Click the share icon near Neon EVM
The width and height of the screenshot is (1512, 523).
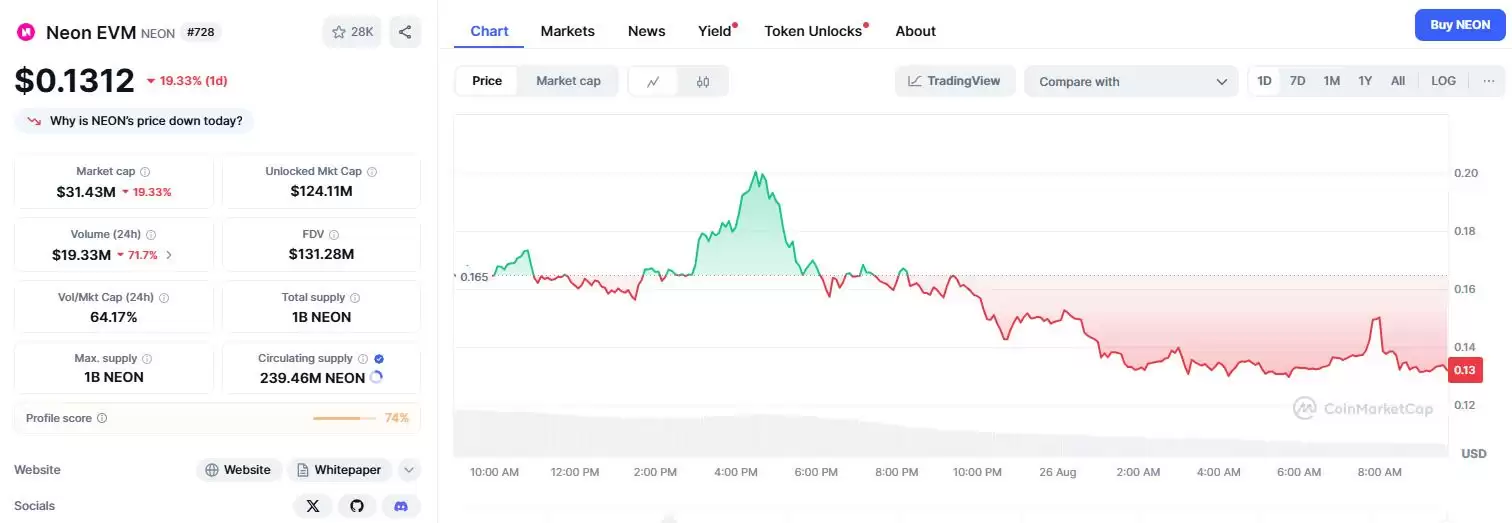(405, 32)
